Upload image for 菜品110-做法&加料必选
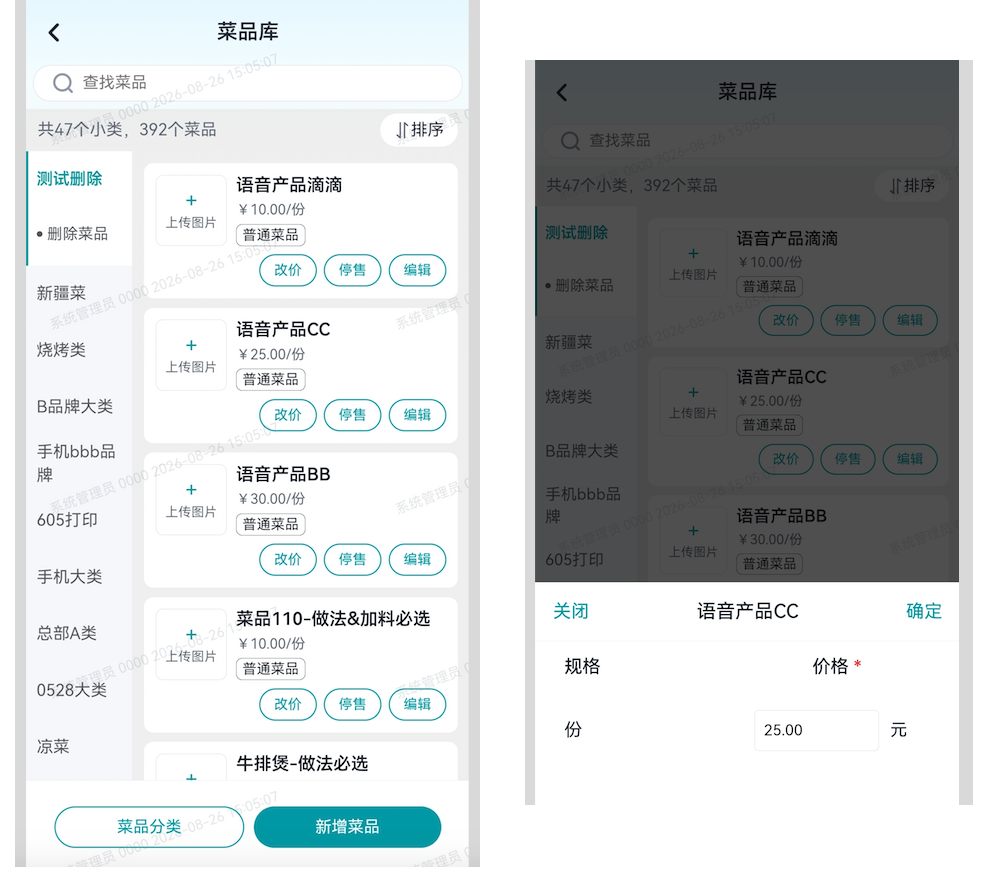Screen dimensions: 995x881 point(191,644)
